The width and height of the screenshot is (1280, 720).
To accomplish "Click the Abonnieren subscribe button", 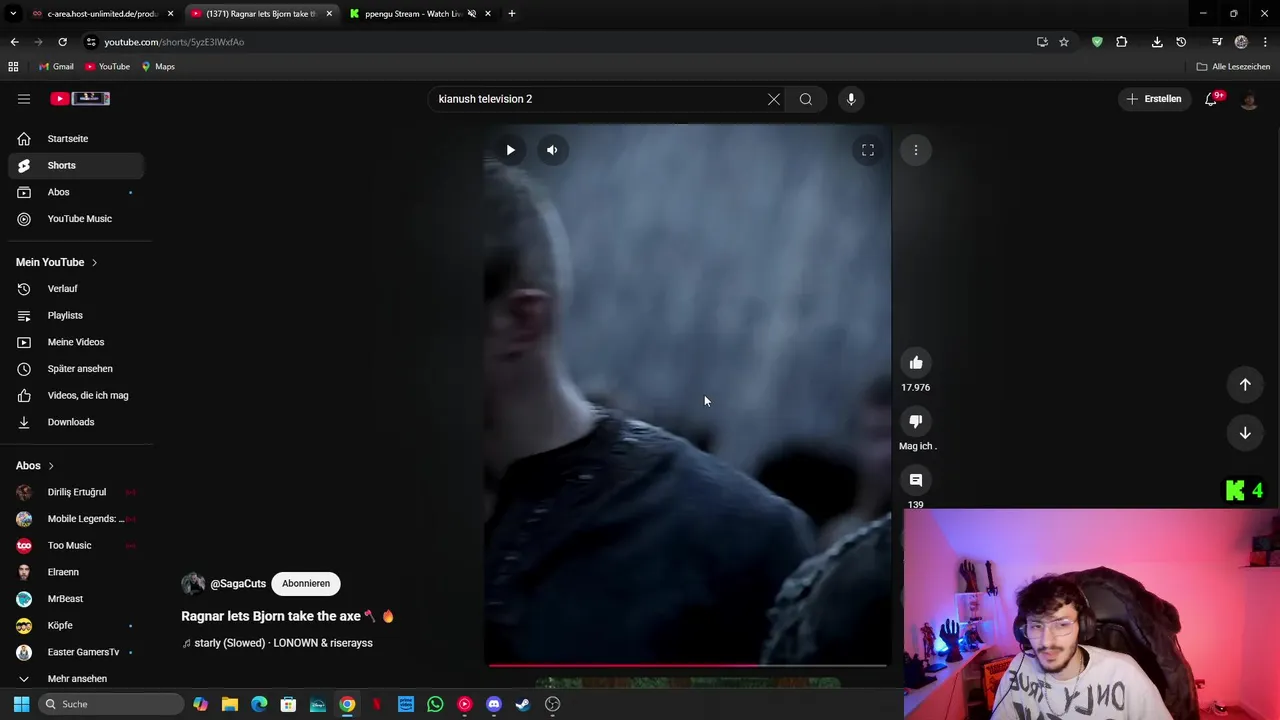I will coord(306,584).
